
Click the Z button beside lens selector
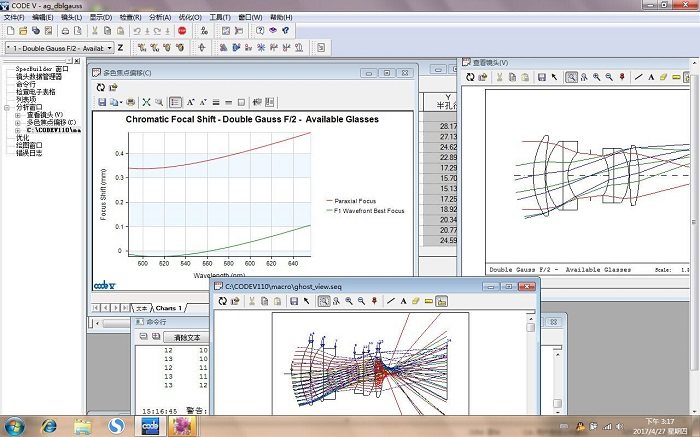point(121,47)
